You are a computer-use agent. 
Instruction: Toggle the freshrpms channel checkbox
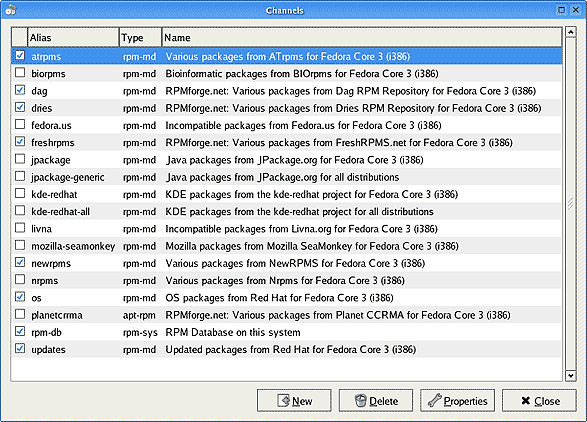click(20, 142)
